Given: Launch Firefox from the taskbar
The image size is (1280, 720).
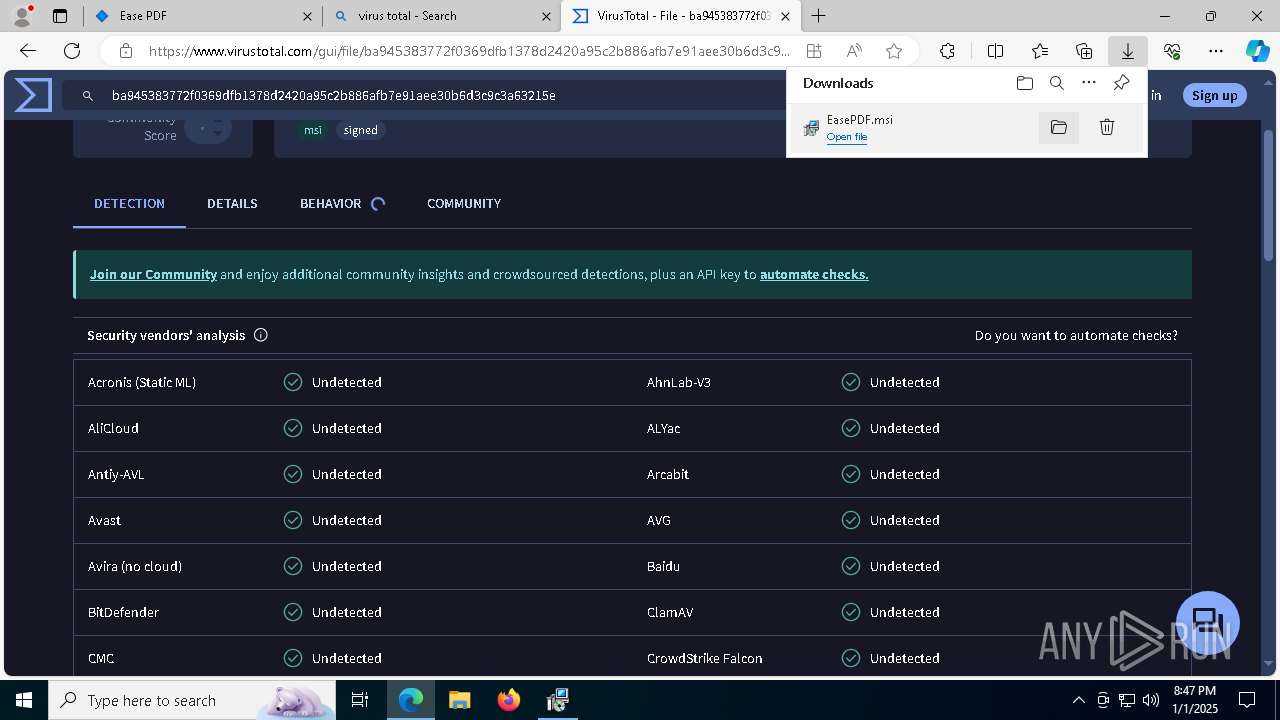Looking at the screenshot, I should pyautogui.click(x=509, y=700).
